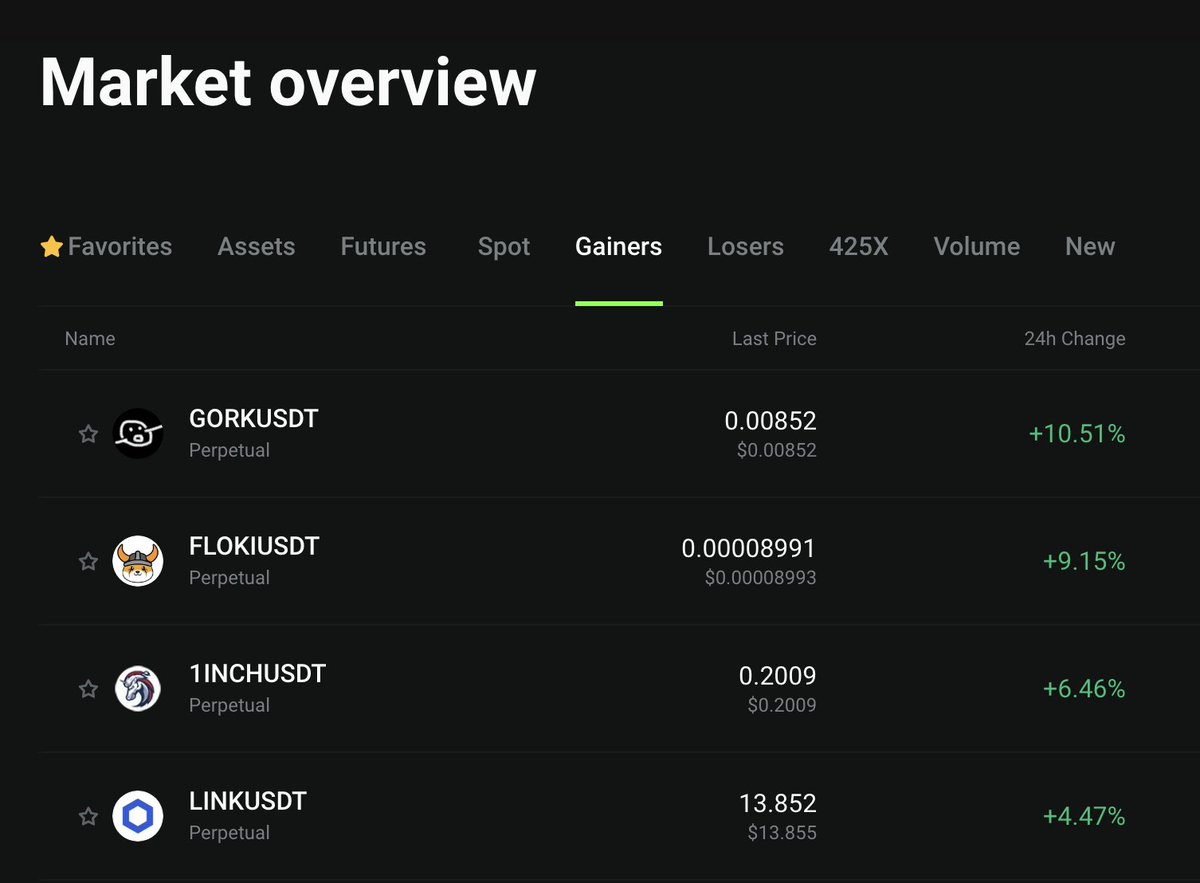Click 1INCHUSDT price 0.2009
The image size is (1200, 883).
click(778, 676)
